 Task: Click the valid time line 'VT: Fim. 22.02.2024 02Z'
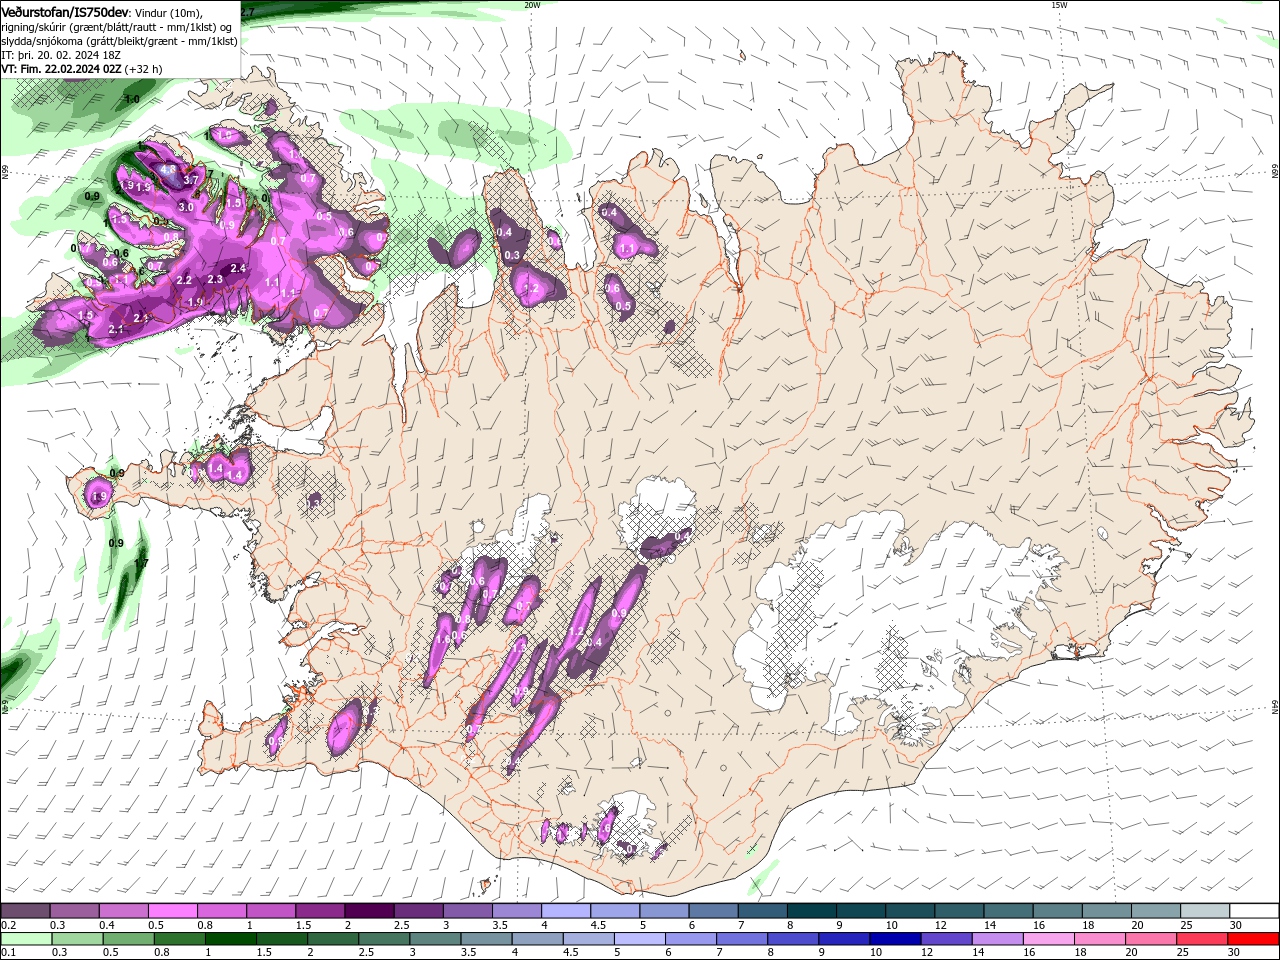(x=62, y=69)
